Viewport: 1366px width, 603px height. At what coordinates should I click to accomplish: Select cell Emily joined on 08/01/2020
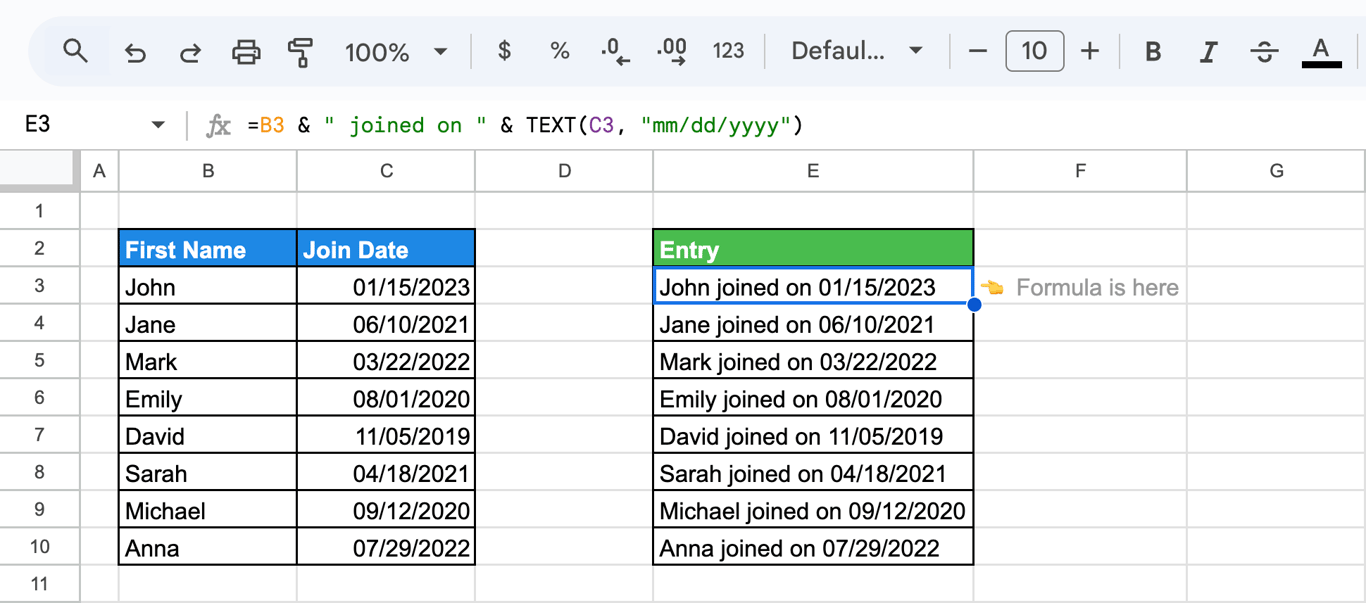[x=813, y=399]
